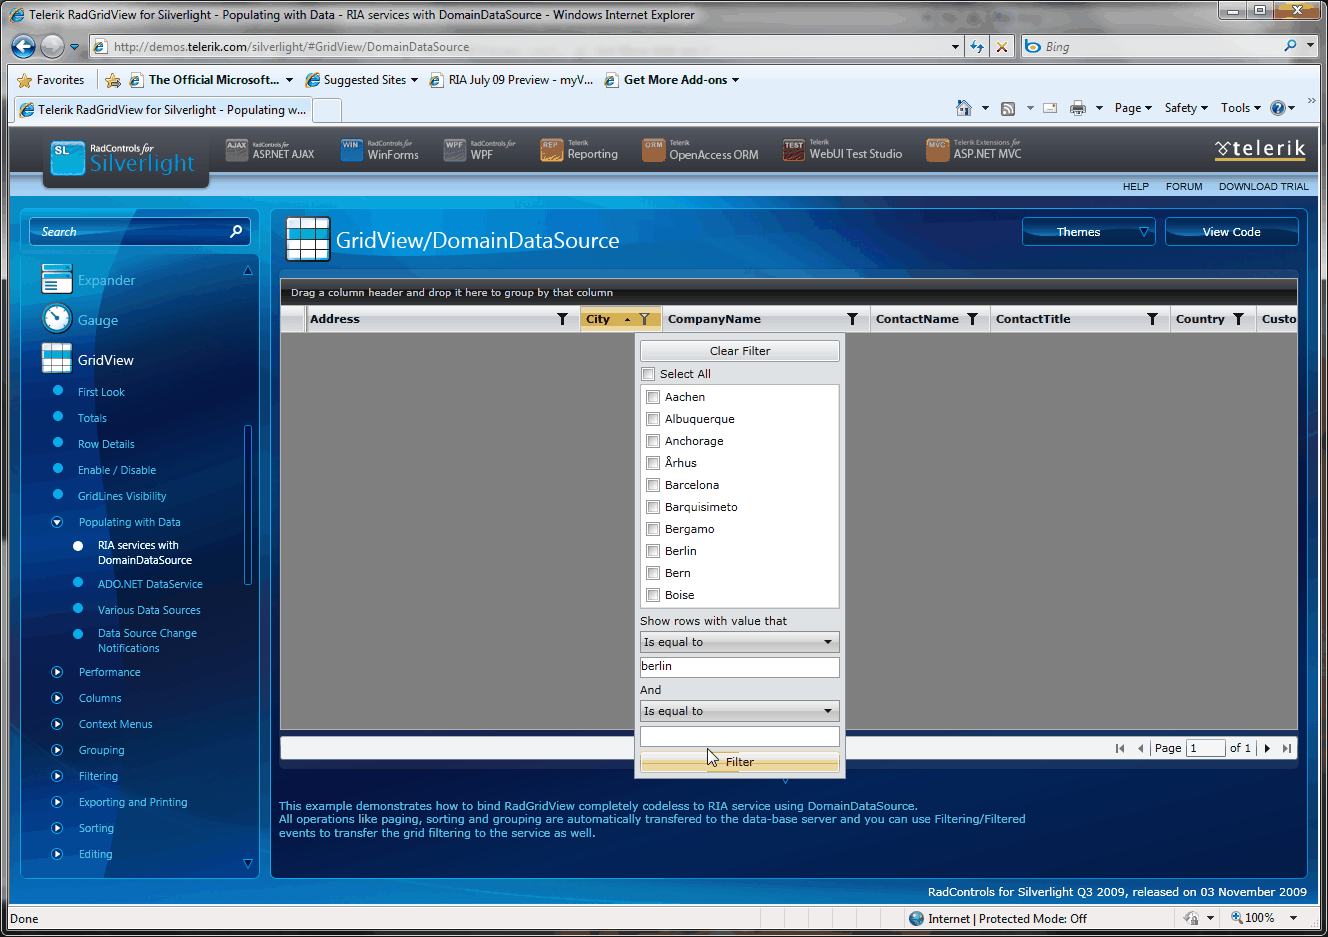Check the Berlin checkbox

[x=653, y=551]
